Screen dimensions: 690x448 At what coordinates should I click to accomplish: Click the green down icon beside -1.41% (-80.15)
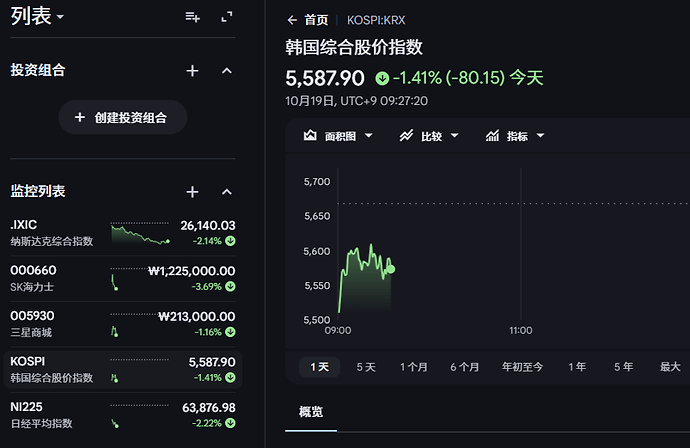(382, 79)
